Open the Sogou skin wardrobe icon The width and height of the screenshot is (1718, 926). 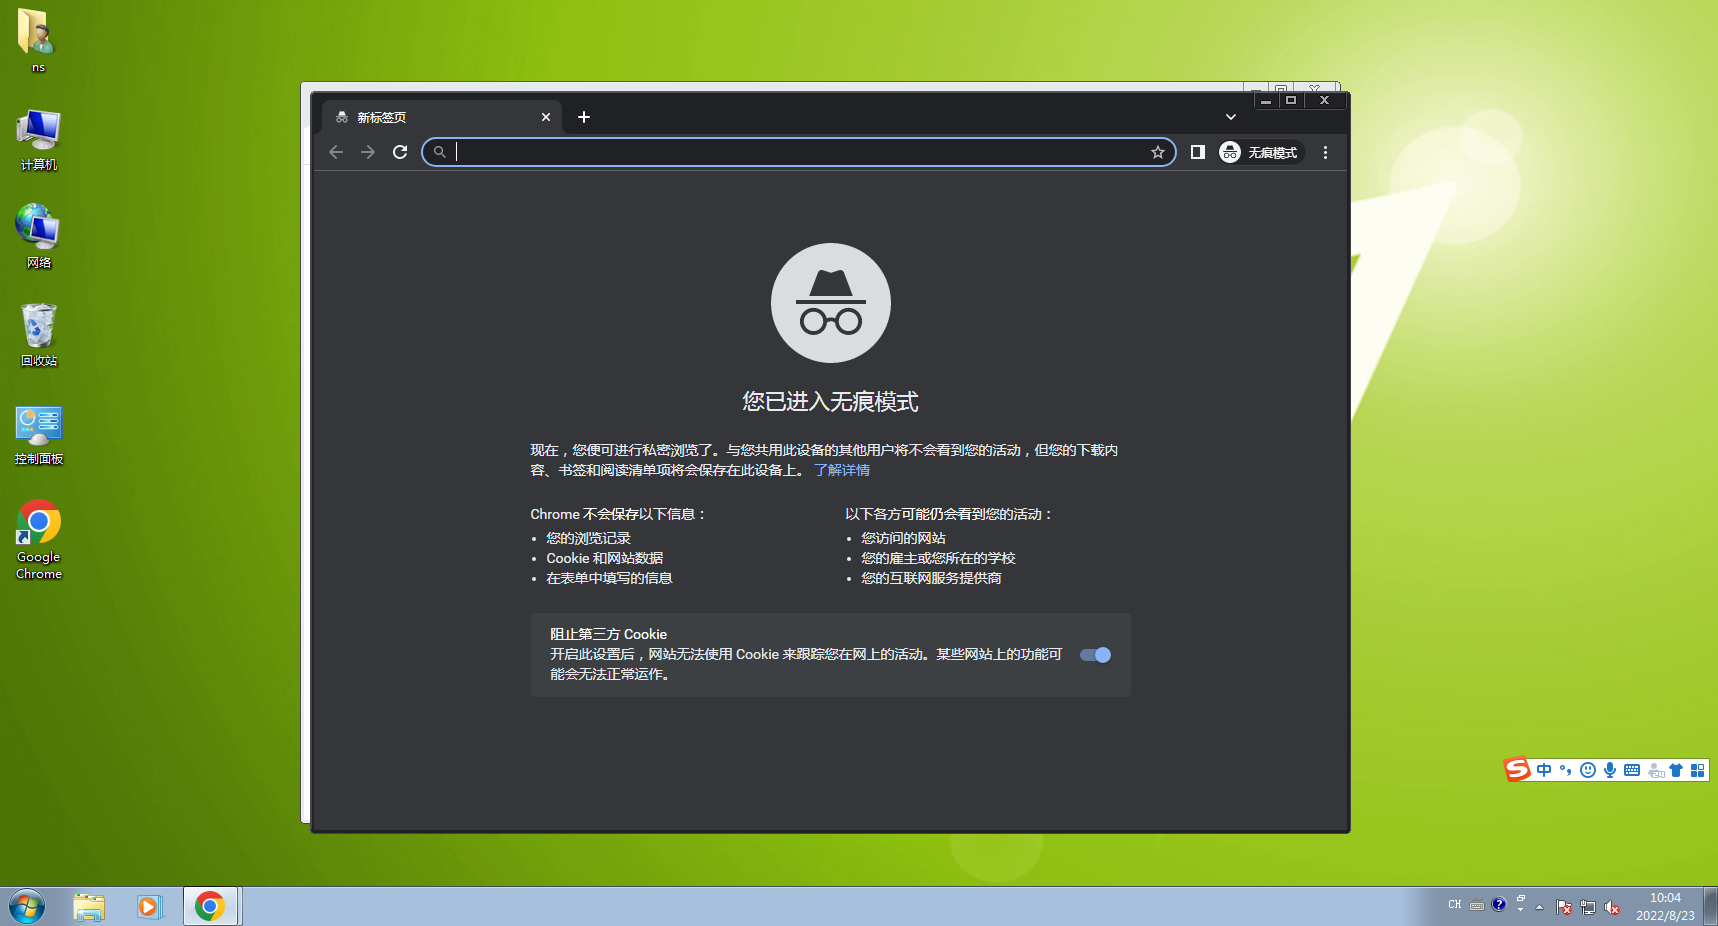pyautogui.click(x=1675, y=770)
